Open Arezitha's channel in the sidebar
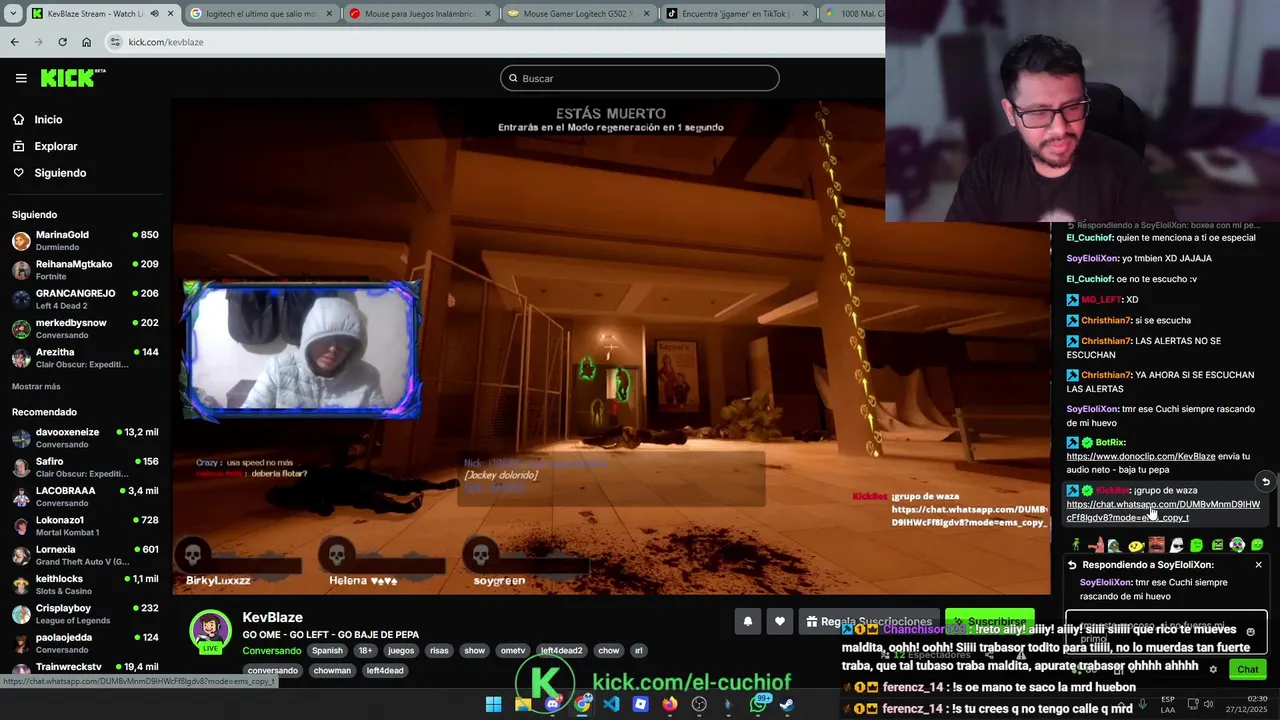The width and height of the screenshot is (1280, 720). 85,357
